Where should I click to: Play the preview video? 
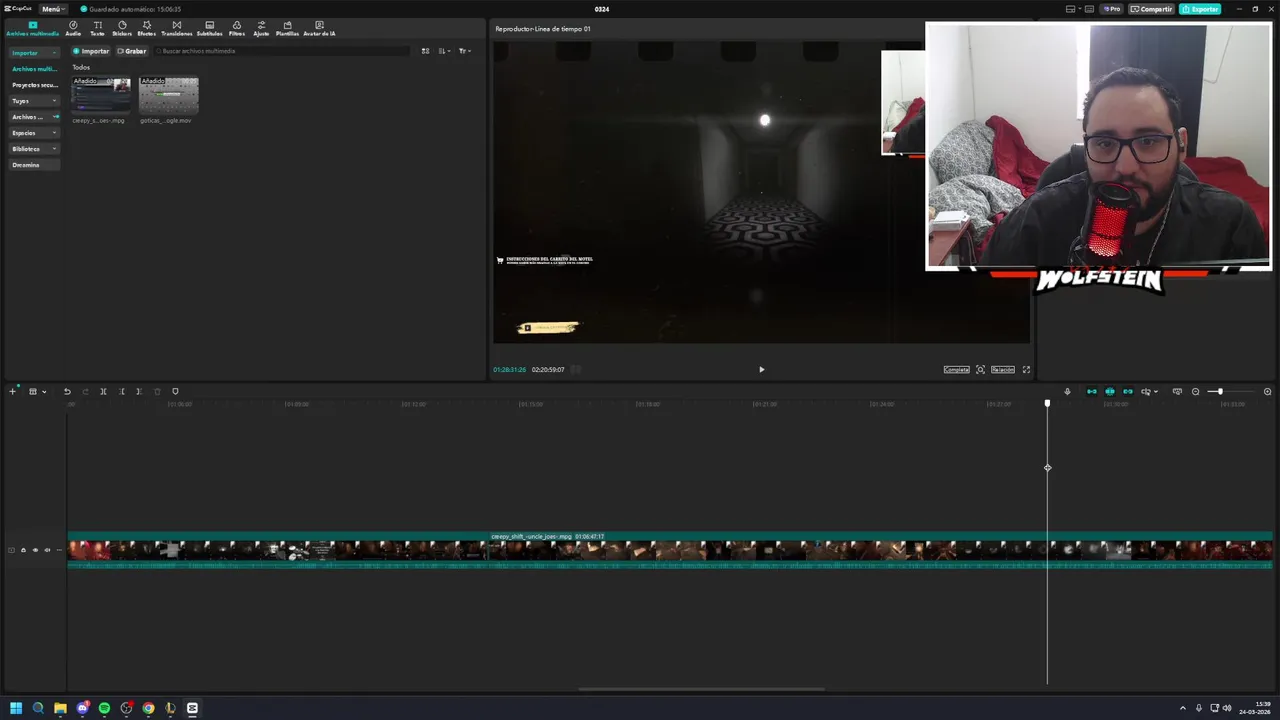pyautogui.click(x=761, y=370)
